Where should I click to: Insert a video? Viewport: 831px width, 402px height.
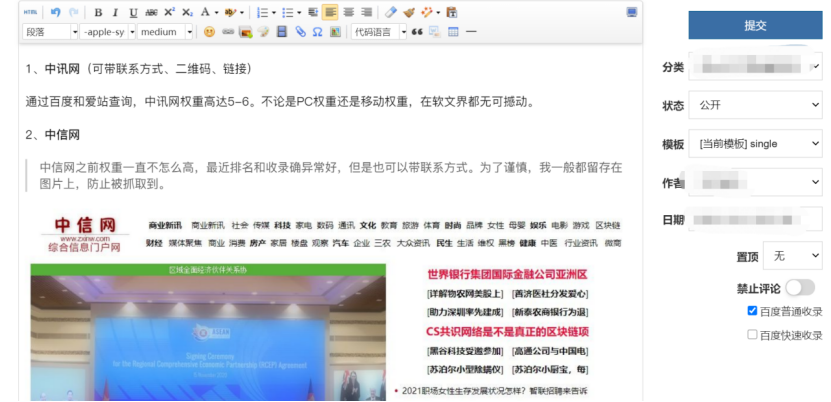[x=282, y=32]
